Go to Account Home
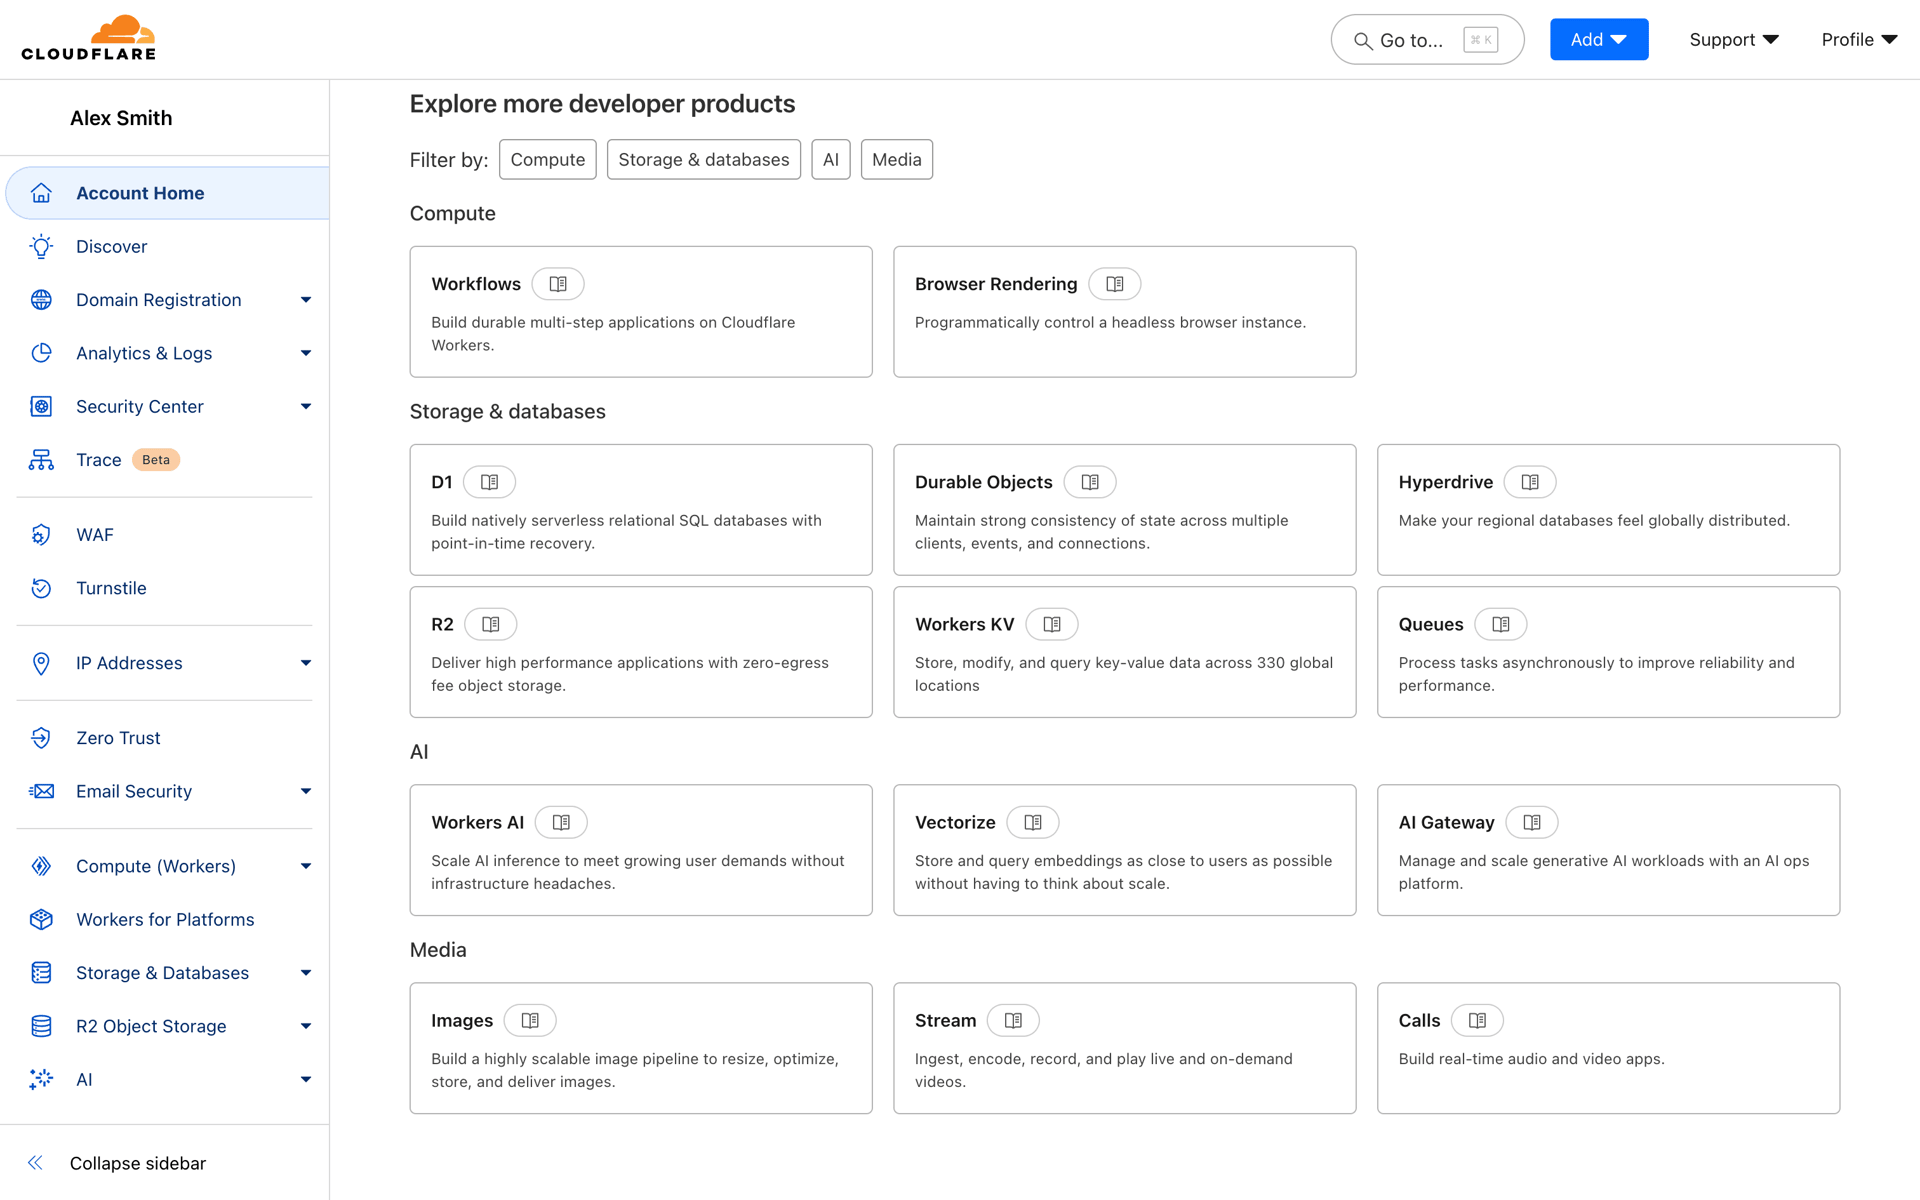The height and width of the screenshot is (1200, 1920). click(168, 193)
